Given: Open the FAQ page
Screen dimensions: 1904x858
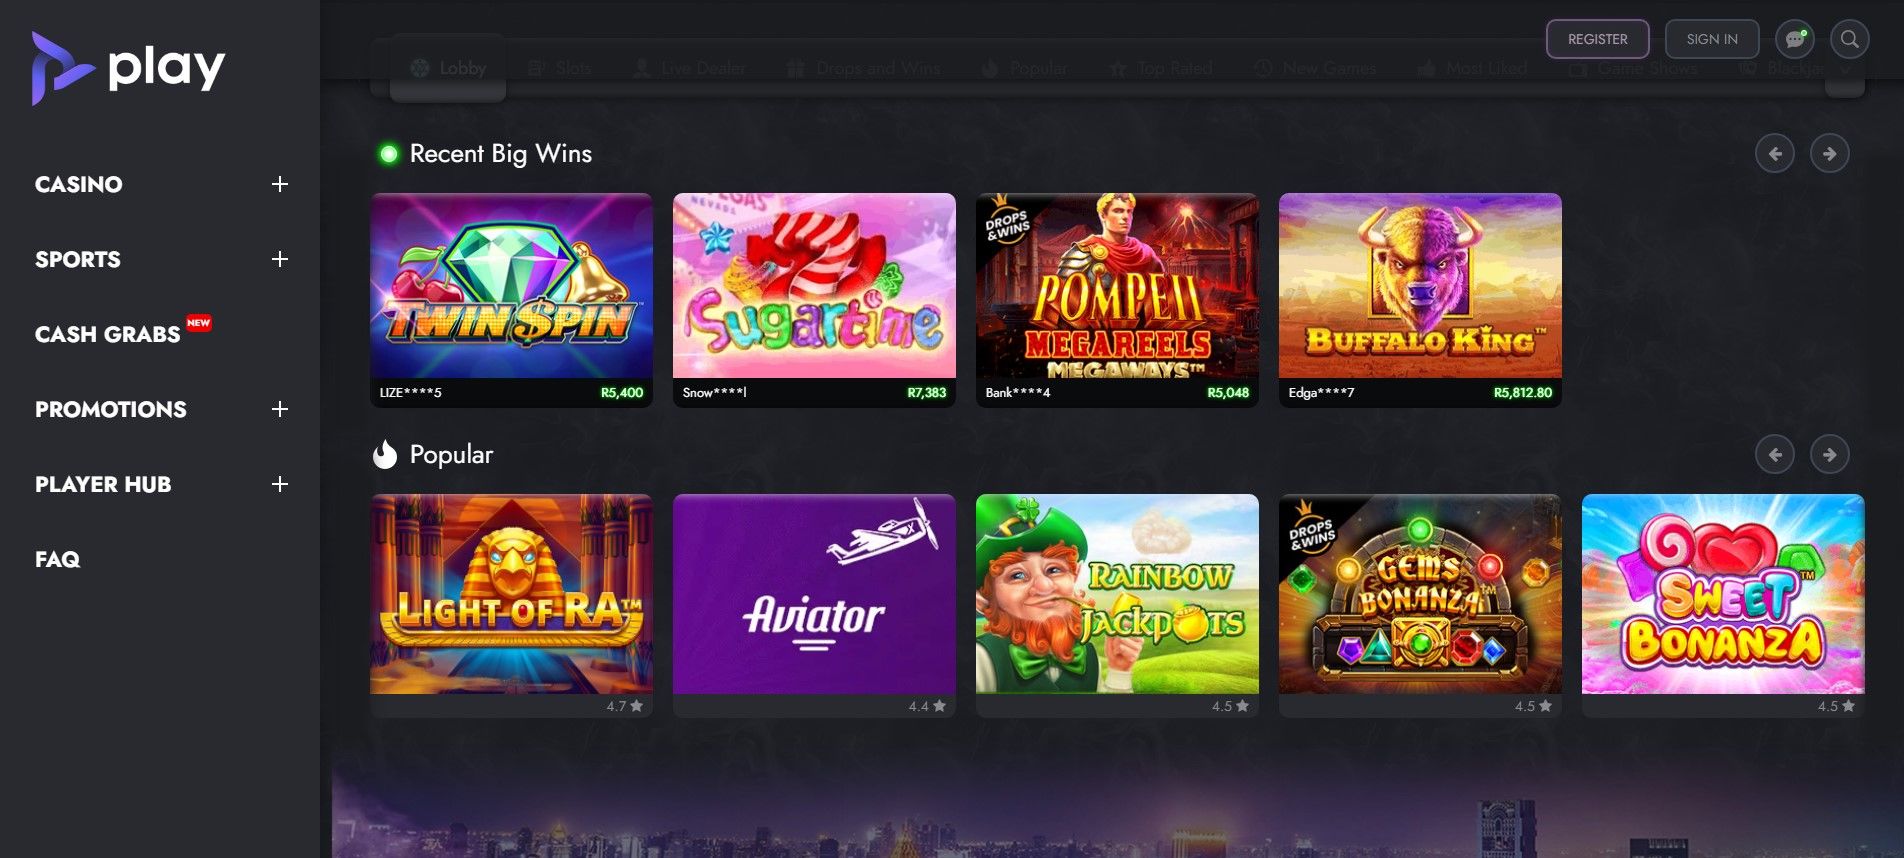Looking at the screenshot, I should point(57,559).
